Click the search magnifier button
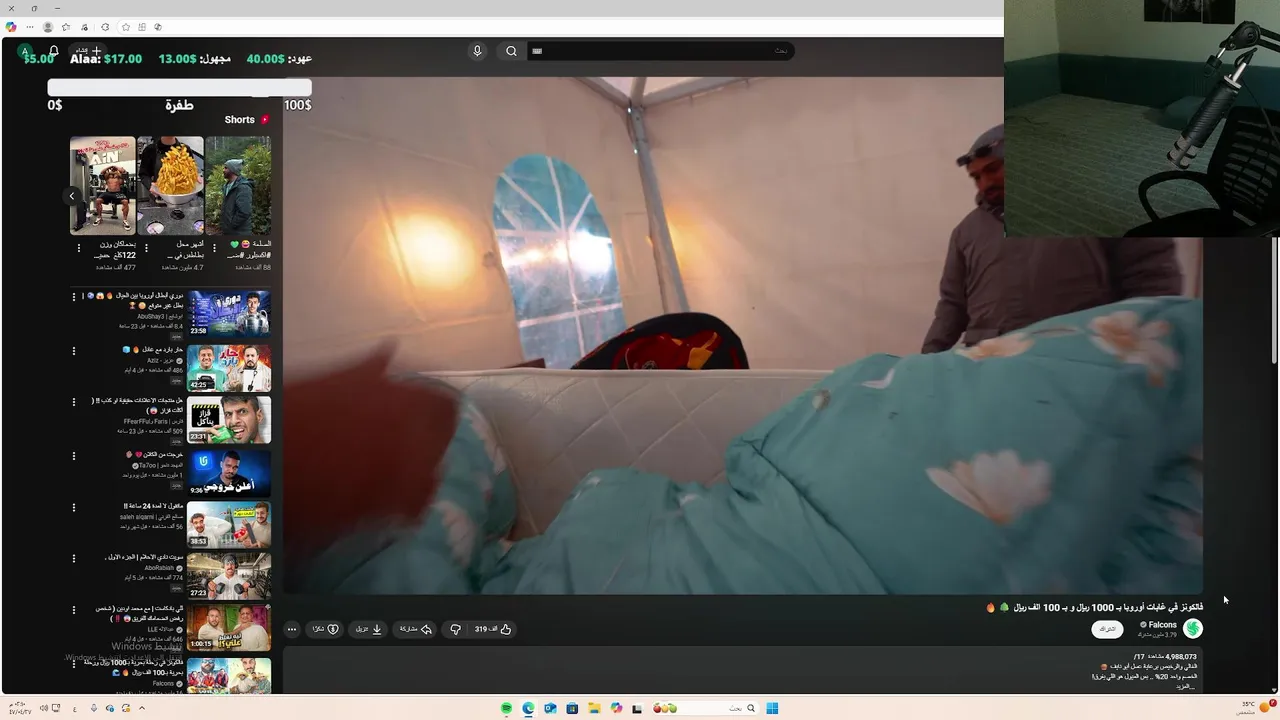The width and height of the screenshot is (1280, 720). pos(511,51)
